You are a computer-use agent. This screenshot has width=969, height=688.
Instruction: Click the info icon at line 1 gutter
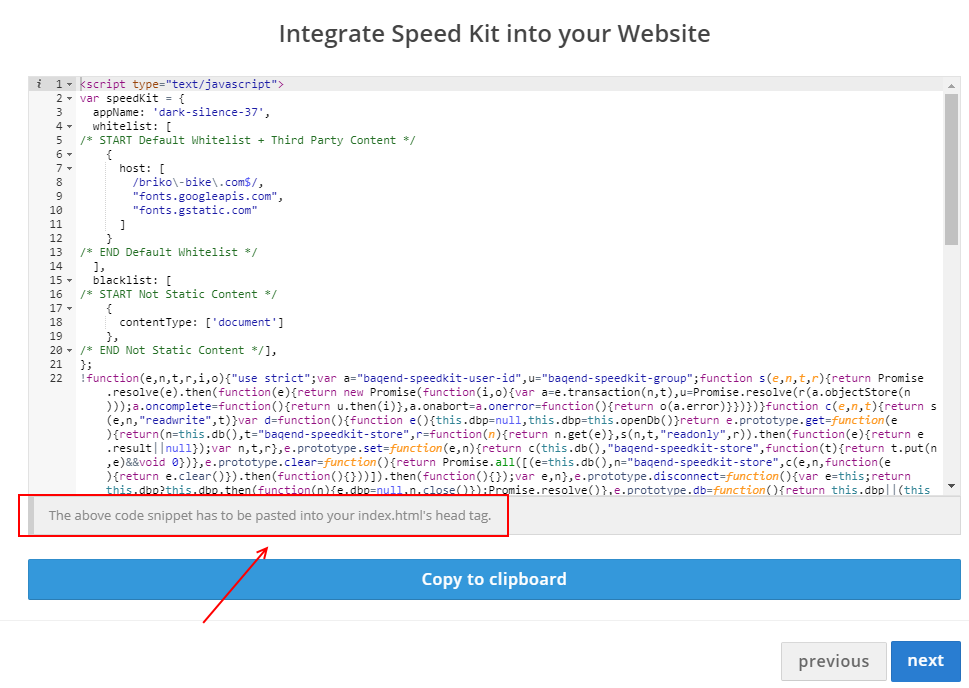click(39, 84)
